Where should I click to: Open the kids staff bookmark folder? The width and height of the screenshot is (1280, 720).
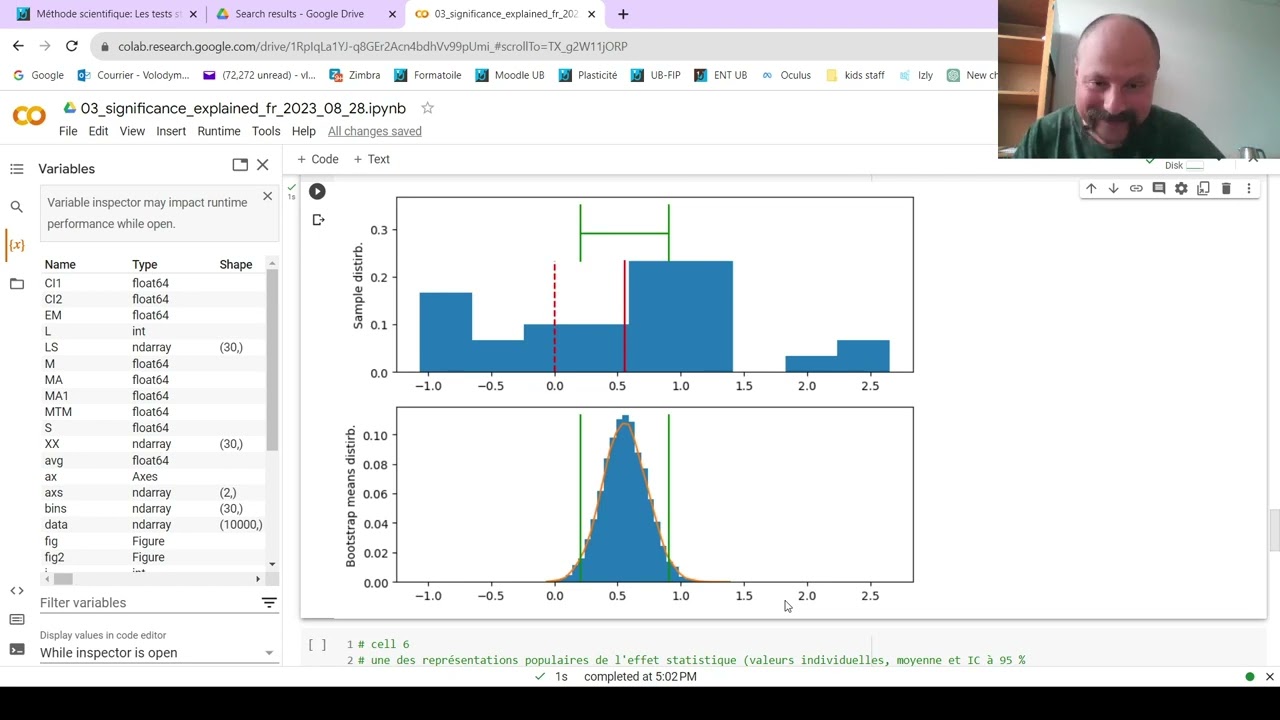[855, 75]
